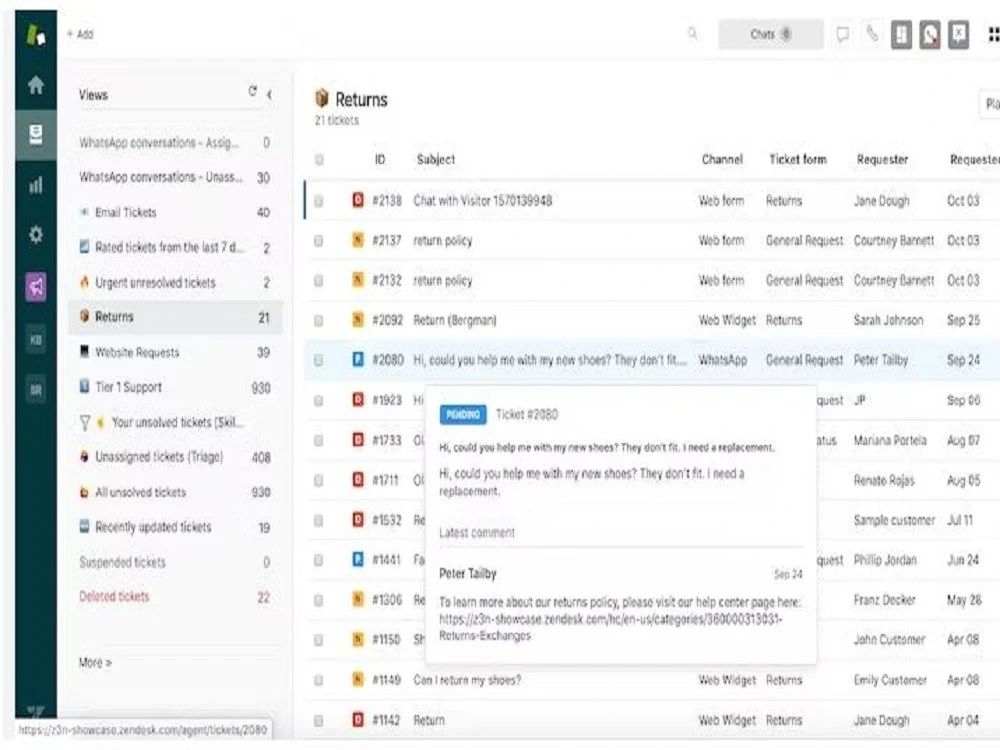Select the Urgent unresolved tickets view
This screenshot has height=750, width=1000.
(174, 282)
